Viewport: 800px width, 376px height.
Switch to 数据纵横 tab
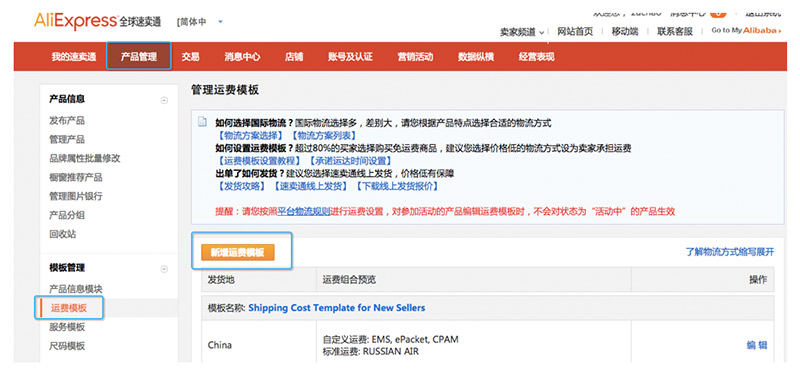point(476,57)
